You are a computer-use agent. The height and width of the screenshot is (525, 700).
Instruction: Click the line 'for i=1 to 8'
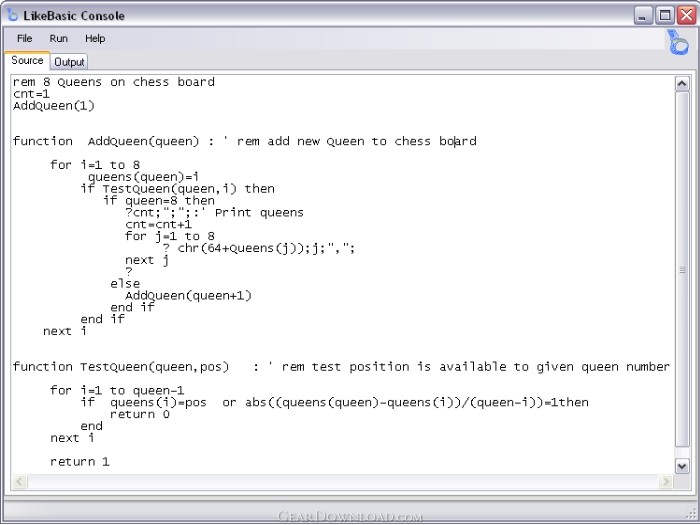95,165
